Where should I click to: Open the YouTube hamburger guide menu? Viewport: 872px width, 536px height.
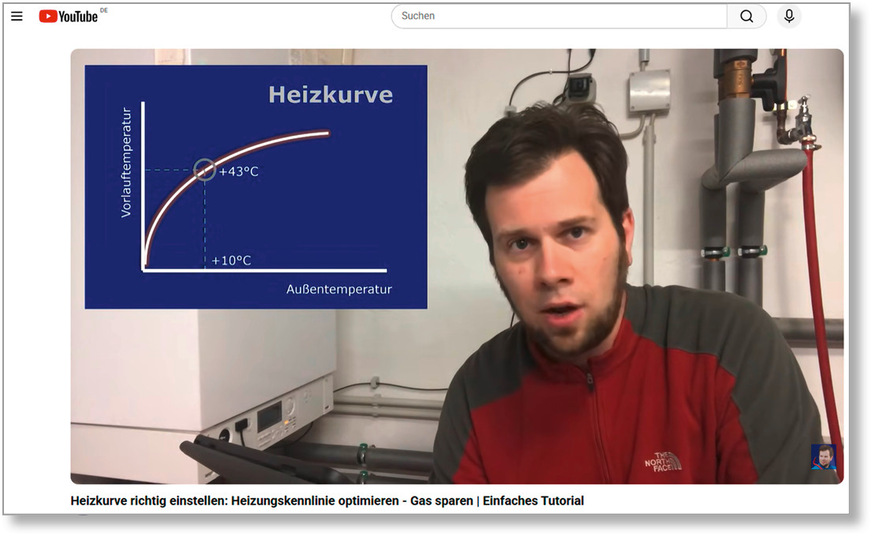tap(17, 16)
